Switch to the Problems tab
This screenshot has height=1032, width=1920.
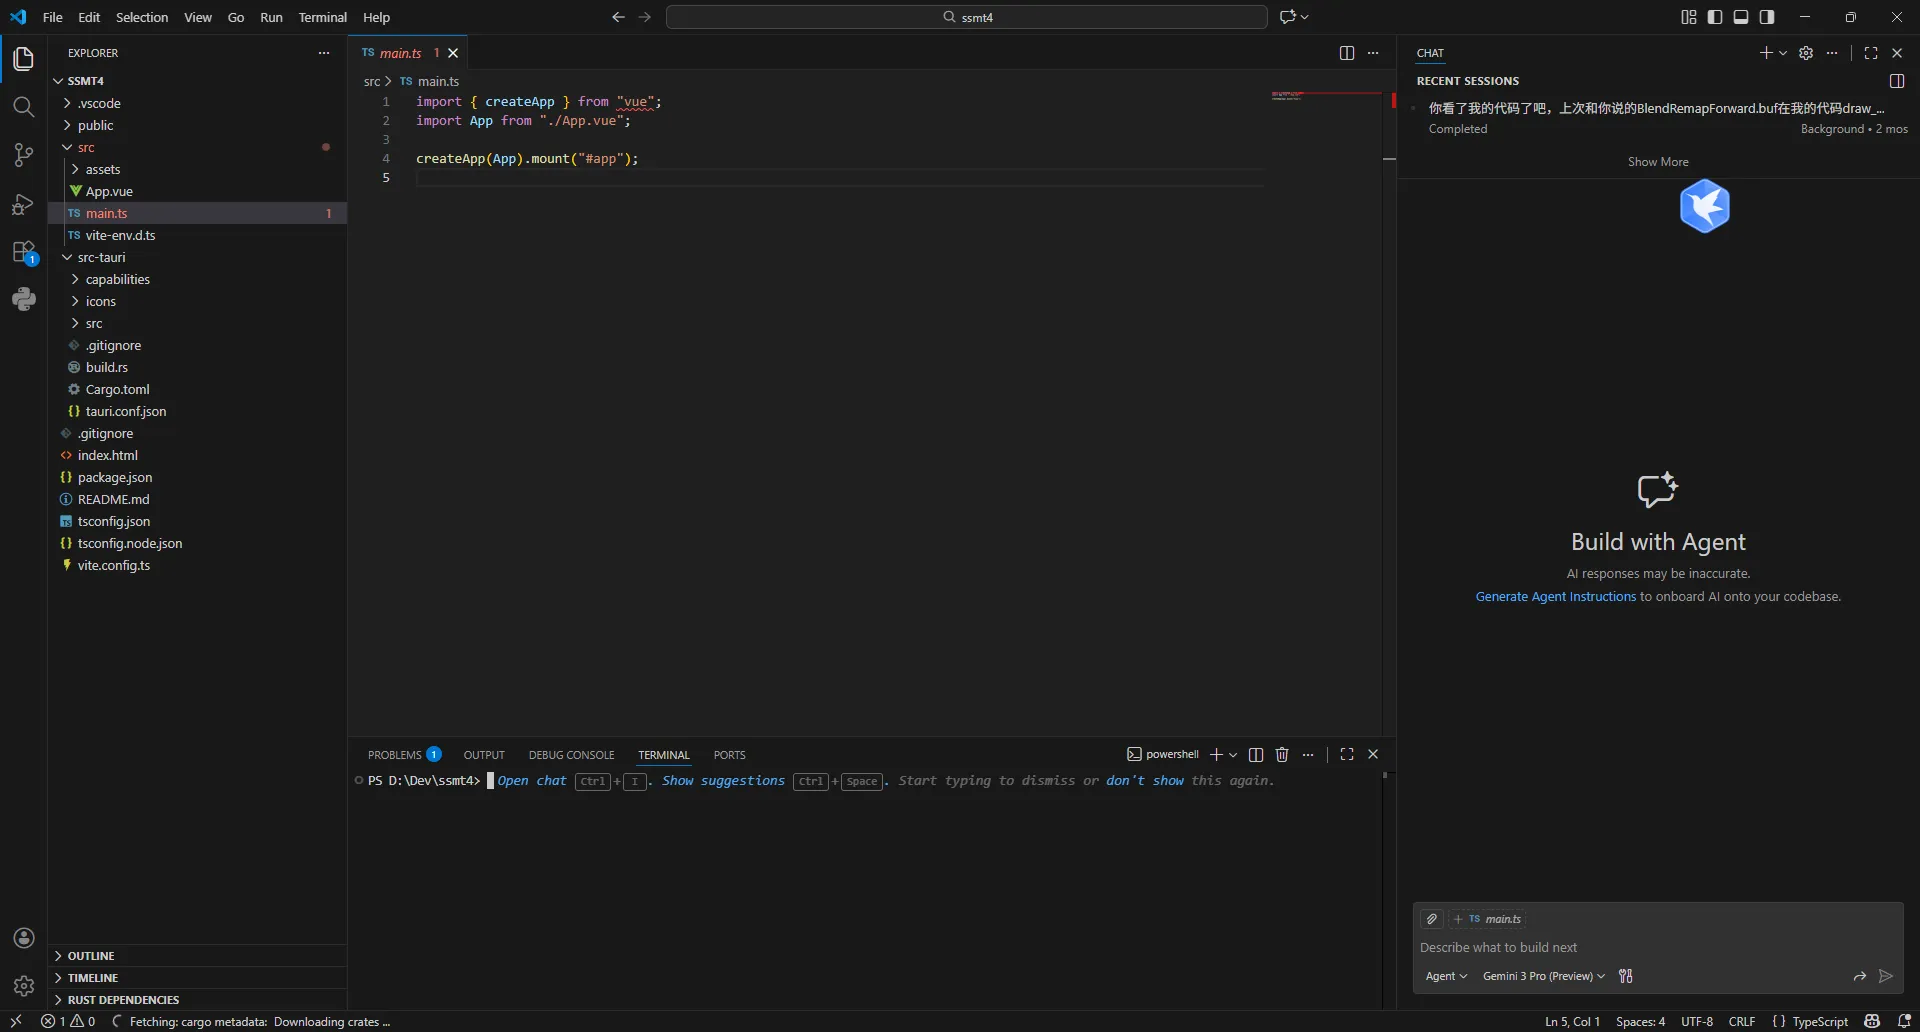pos(394,755)
